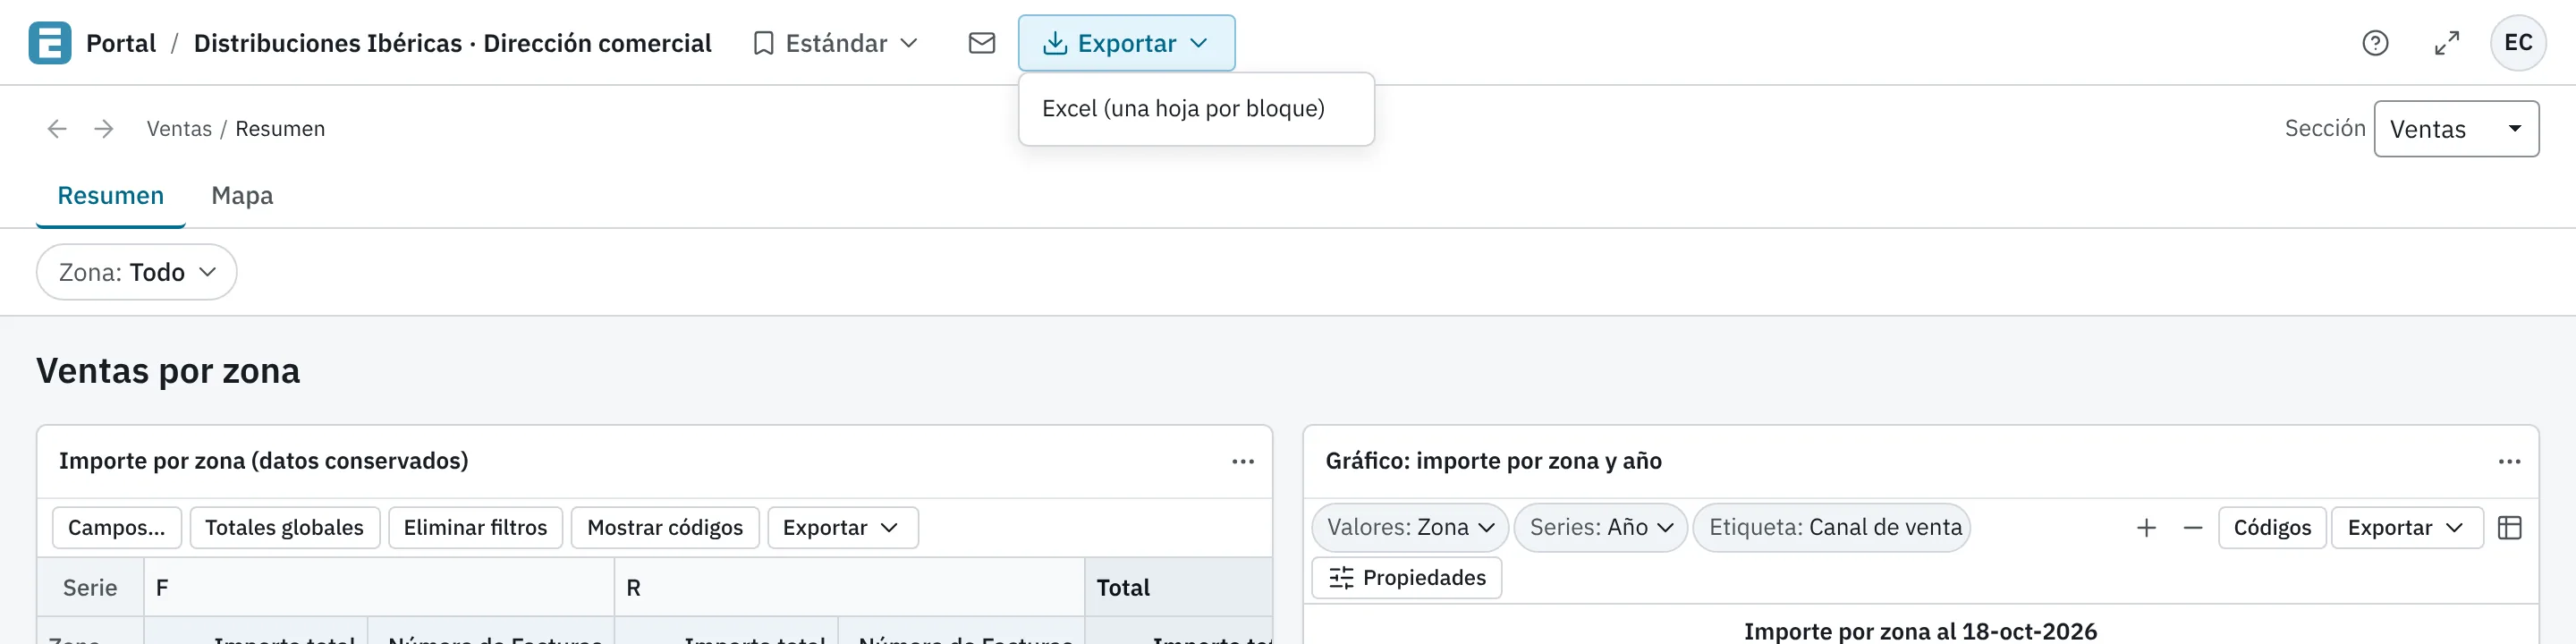Click the Portal app logo icon
The image size is (2576, 644).
pyautogui.click(x=49, y=43)
